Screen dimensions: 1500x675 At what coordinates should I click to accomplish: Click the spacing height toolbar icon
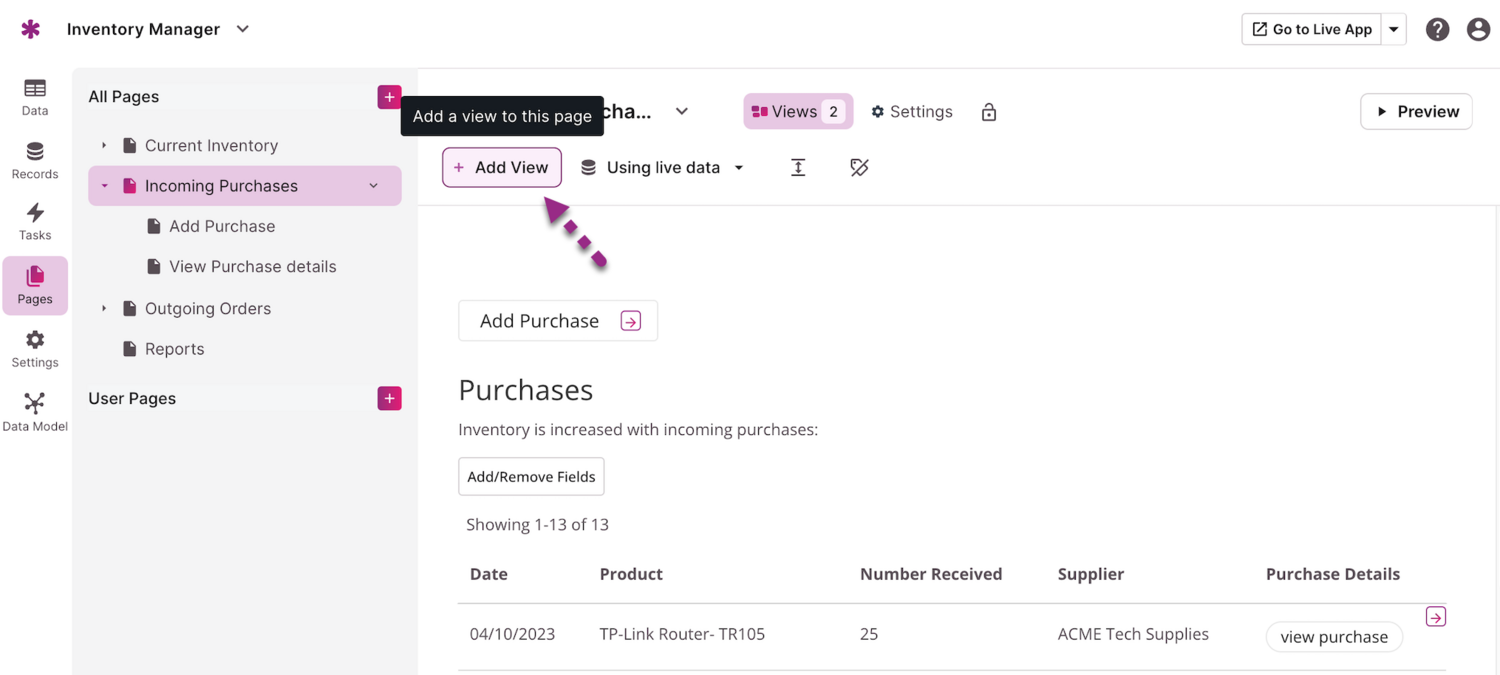point(798,167)
